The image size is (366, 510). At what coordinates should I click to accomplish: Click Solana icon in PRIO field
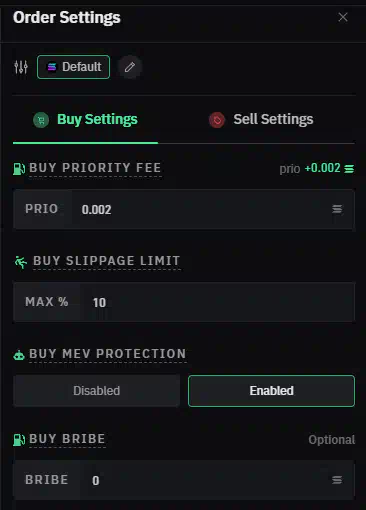pos(337,209)
